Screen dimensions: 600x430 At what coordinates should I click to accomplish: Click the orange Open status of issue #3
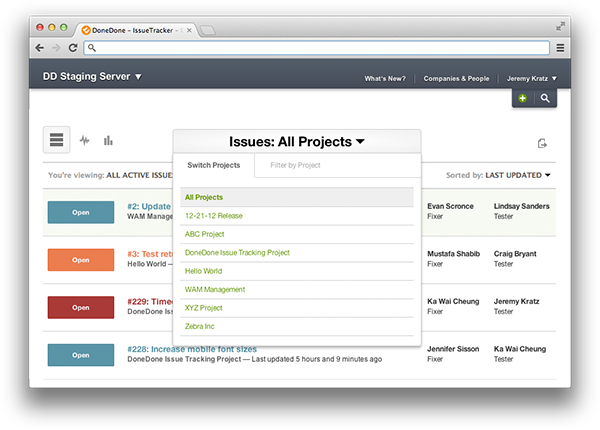pos(81,260)
